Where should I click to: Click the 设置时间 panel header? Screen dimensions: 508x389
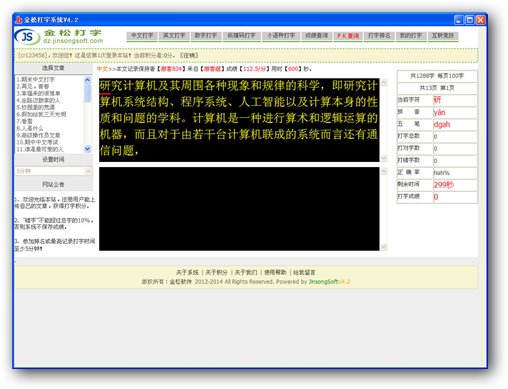point(53,160)
